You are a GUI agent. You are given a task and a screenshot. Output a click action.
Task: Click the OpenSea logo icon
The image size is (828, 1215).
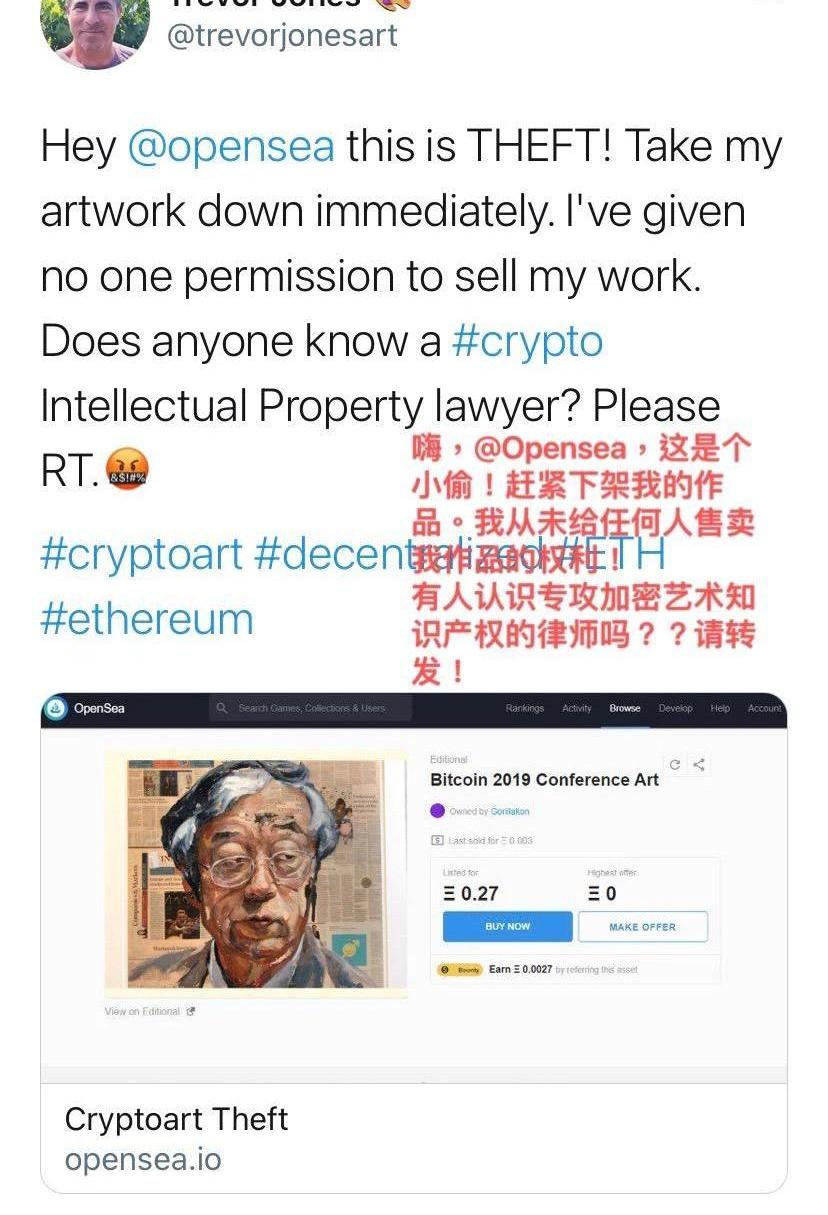[56, 708]
